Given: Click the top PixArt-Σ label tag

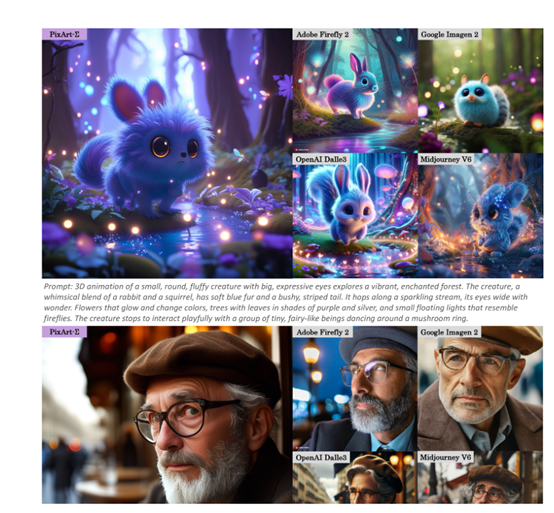Looking at the screenshot, I should [64, 34].
